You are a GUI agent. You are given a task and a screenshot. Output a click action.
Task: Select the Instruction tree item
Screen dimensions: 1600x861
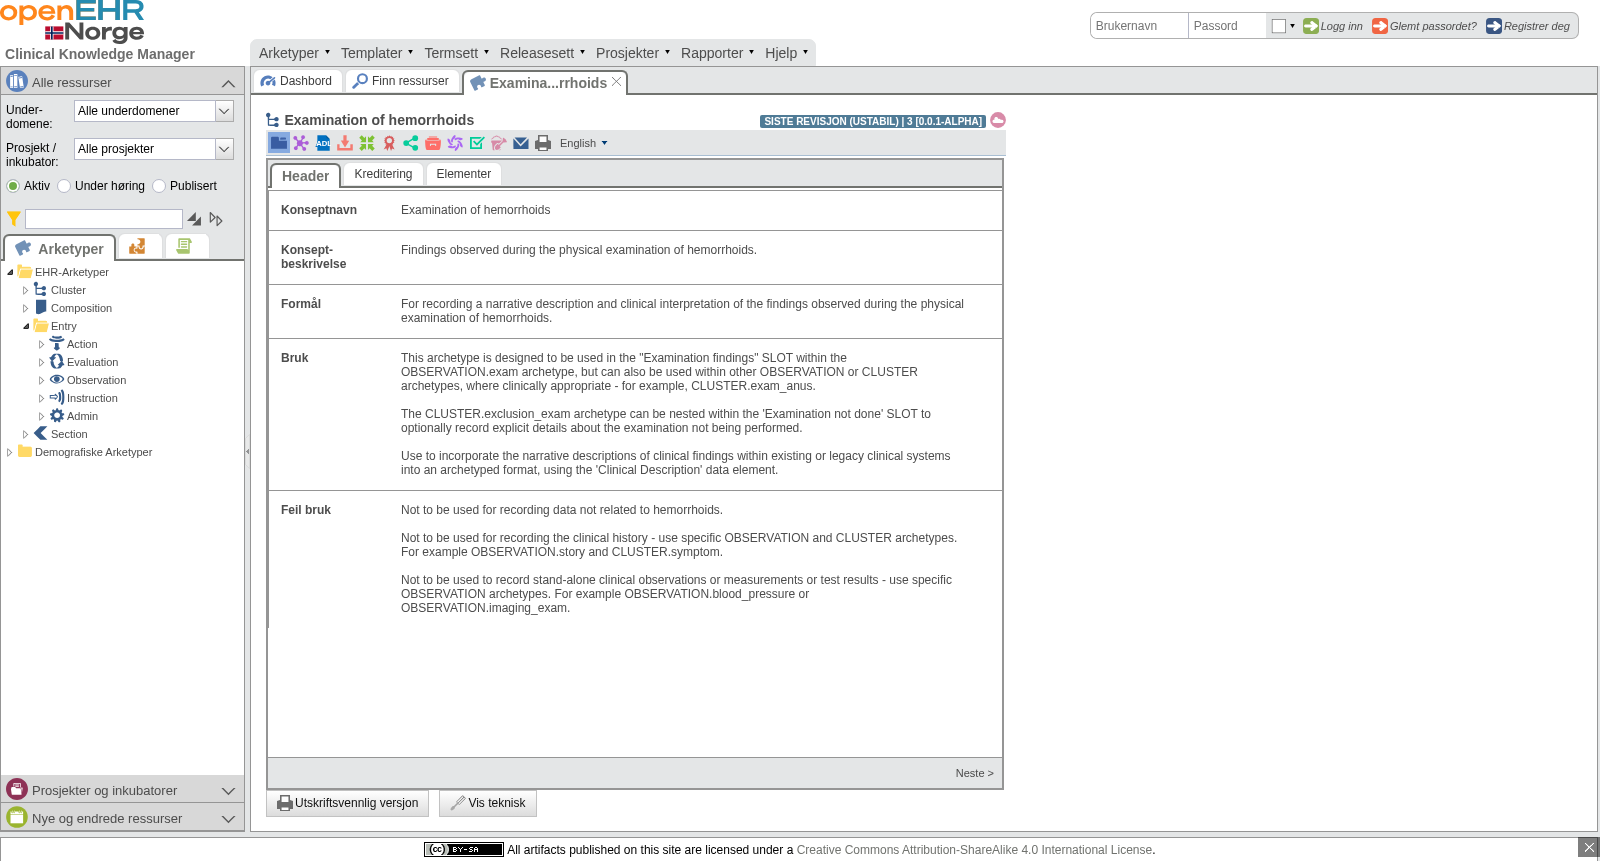point(92,398)
